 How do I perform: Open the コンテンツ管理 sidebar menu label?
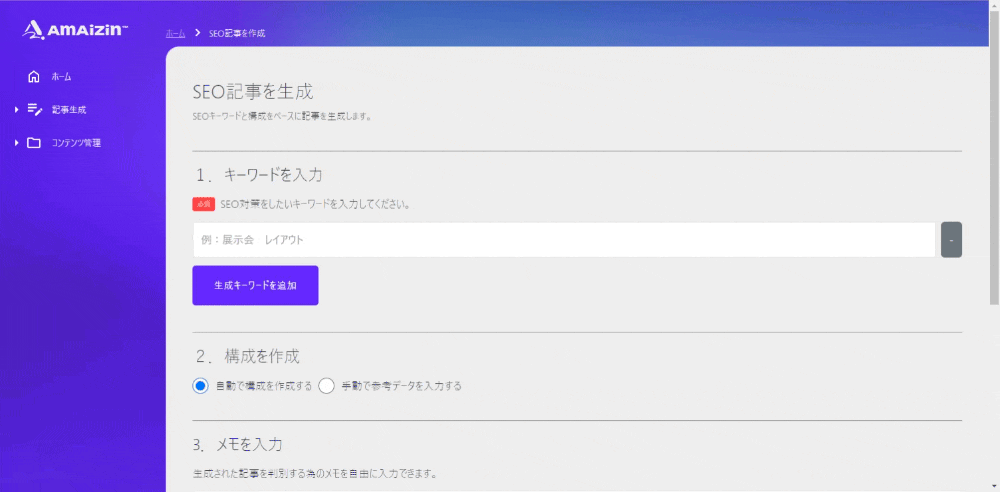76,142
